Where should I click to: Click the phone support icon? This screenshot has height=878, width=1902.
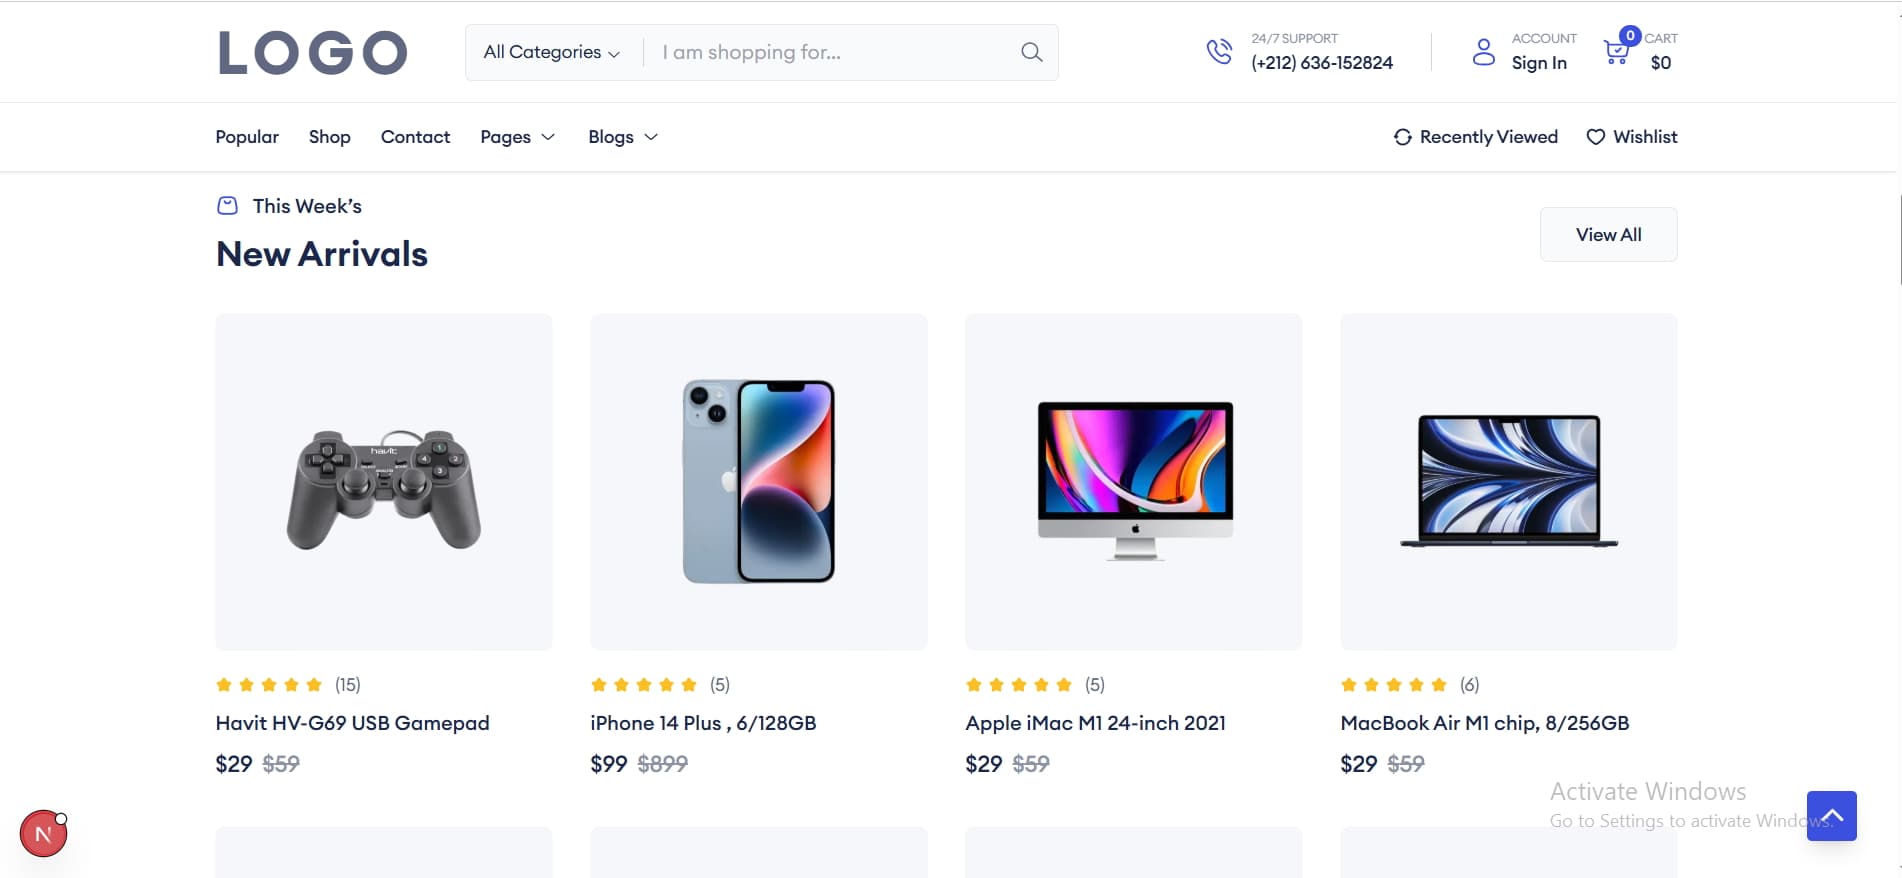tap(1219, 51)
